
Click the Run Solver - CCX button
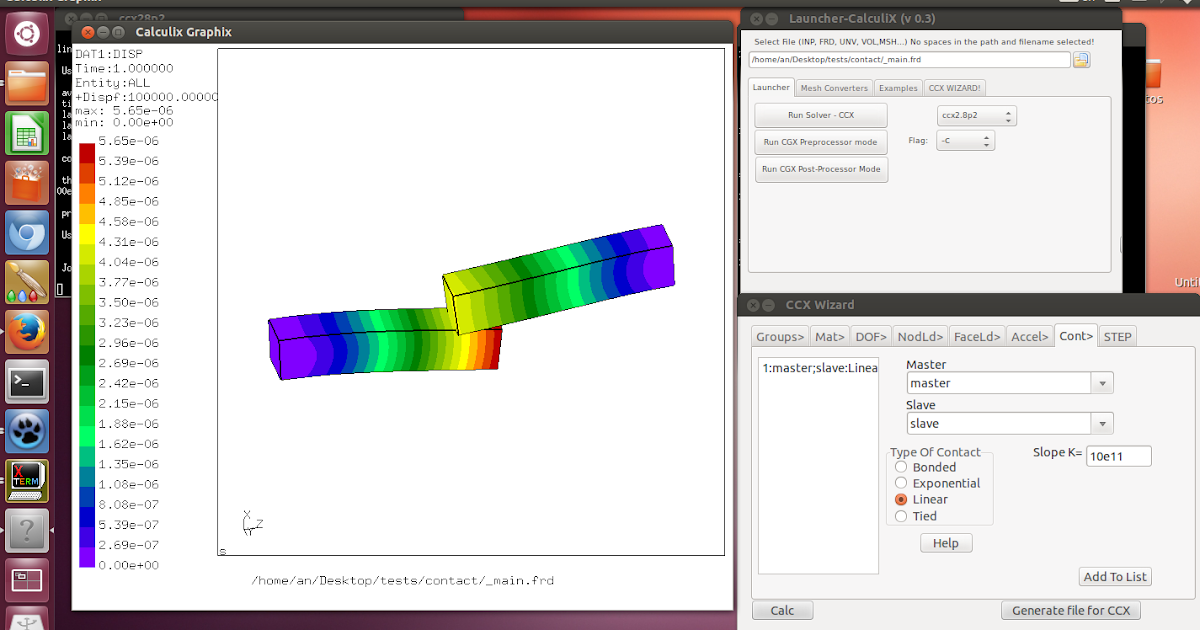[x=820, y=115]
